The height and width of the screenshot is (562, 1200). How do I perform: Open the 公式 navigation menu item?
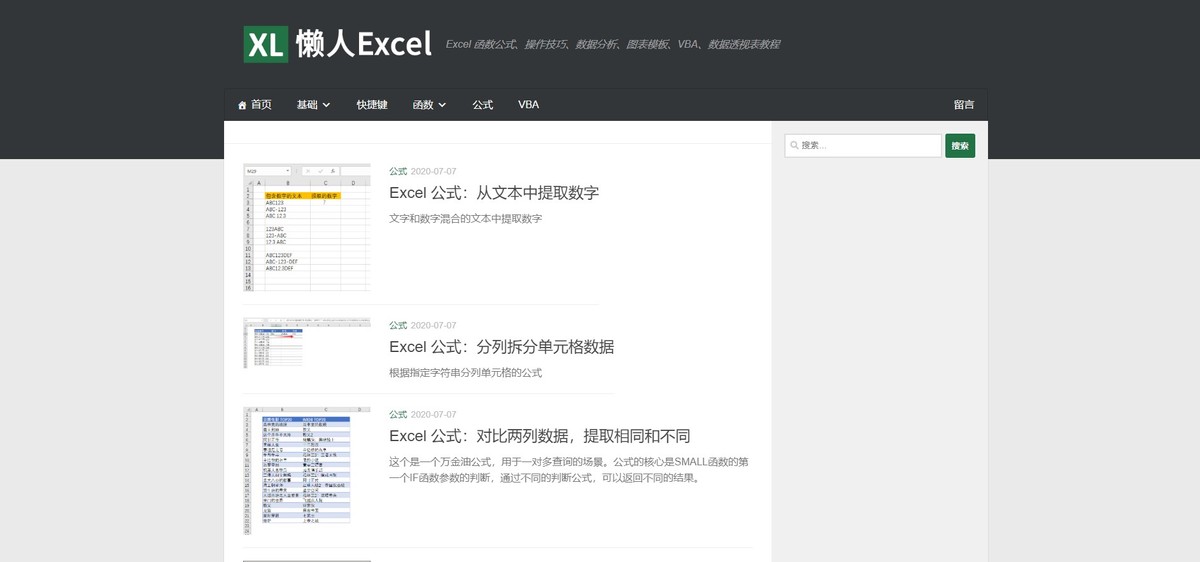click(x=483, y=105)
